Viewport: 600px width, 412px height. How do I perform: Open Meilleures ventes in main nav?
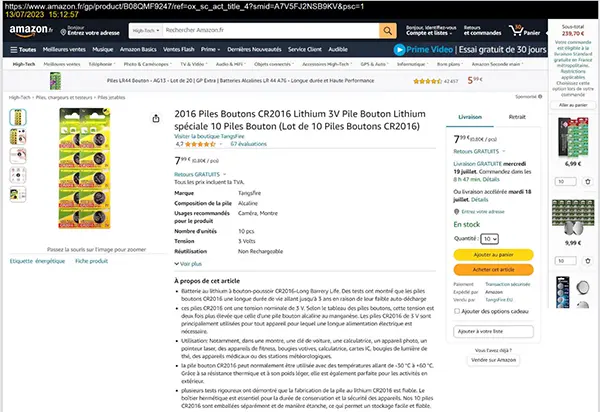[x=64, y=50]
